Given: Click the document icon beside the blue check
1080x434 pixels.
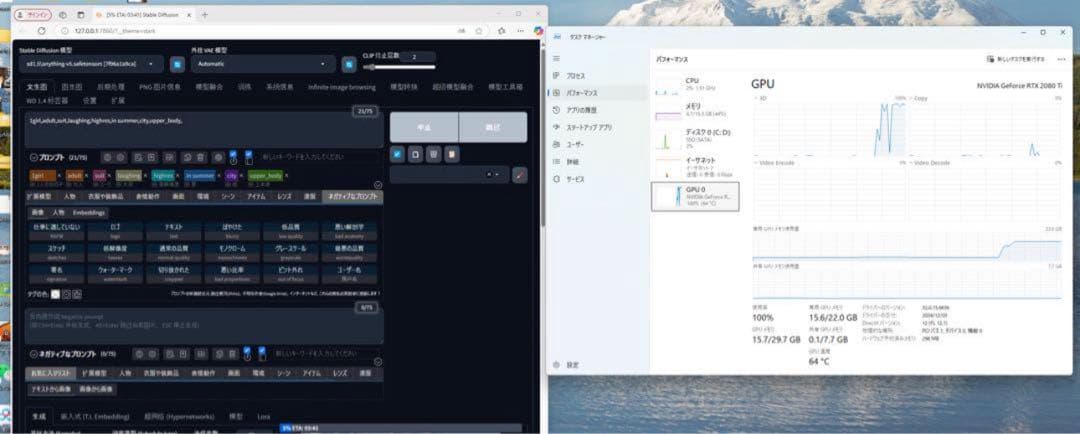Looking at the screenshot, I should click(415, 154).
